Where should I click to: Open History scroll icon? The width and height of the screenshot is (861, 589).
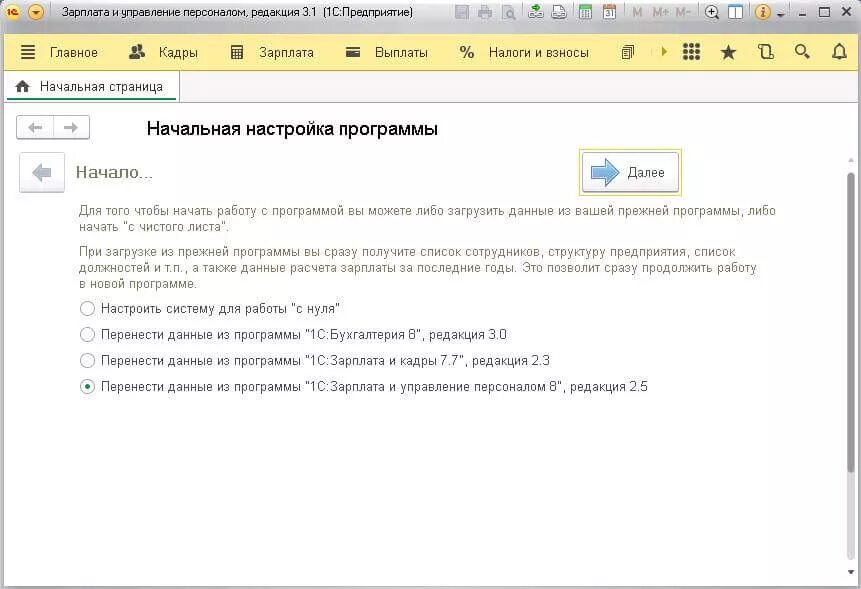(765, 52)
